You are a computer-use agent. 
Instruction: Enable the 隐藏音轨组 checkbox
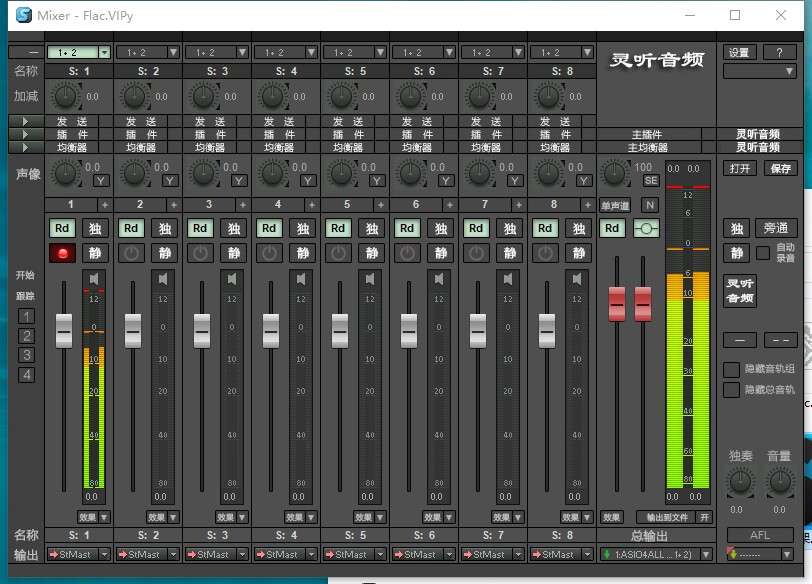tap(731, 370)
